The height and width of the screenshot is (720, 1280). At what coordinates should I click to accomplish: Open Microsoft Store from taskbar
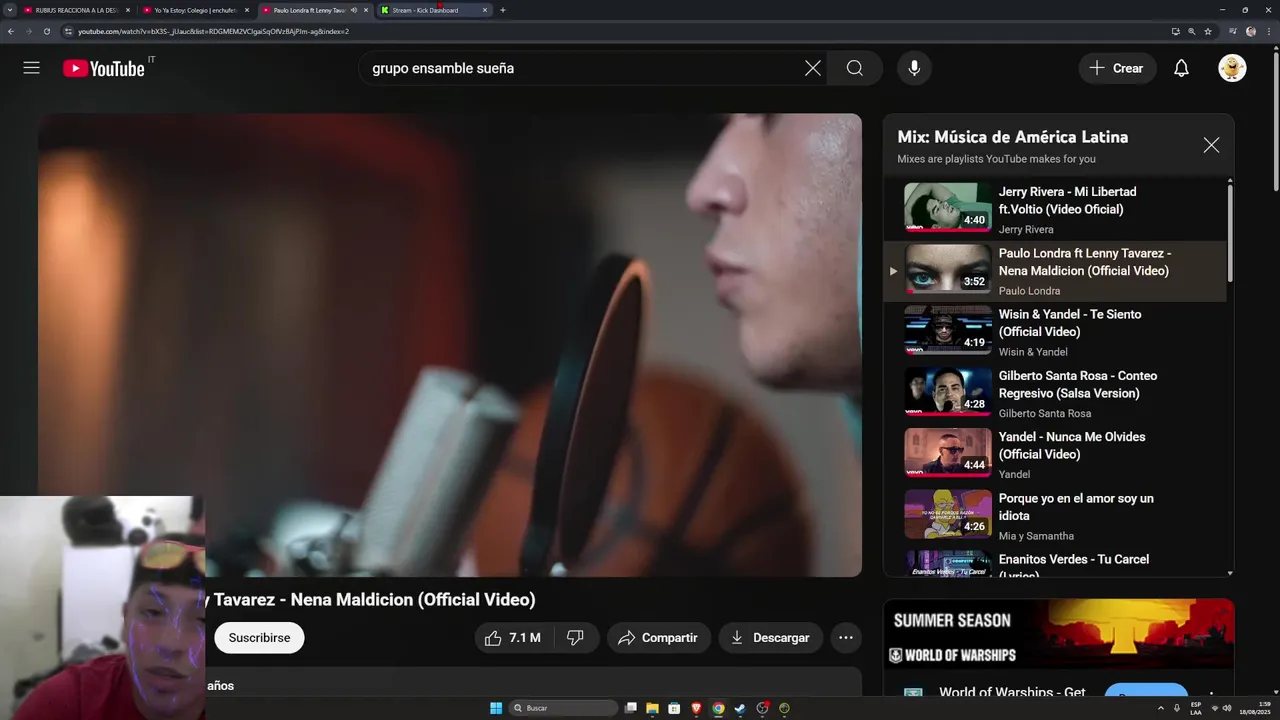tap(674, 708)
